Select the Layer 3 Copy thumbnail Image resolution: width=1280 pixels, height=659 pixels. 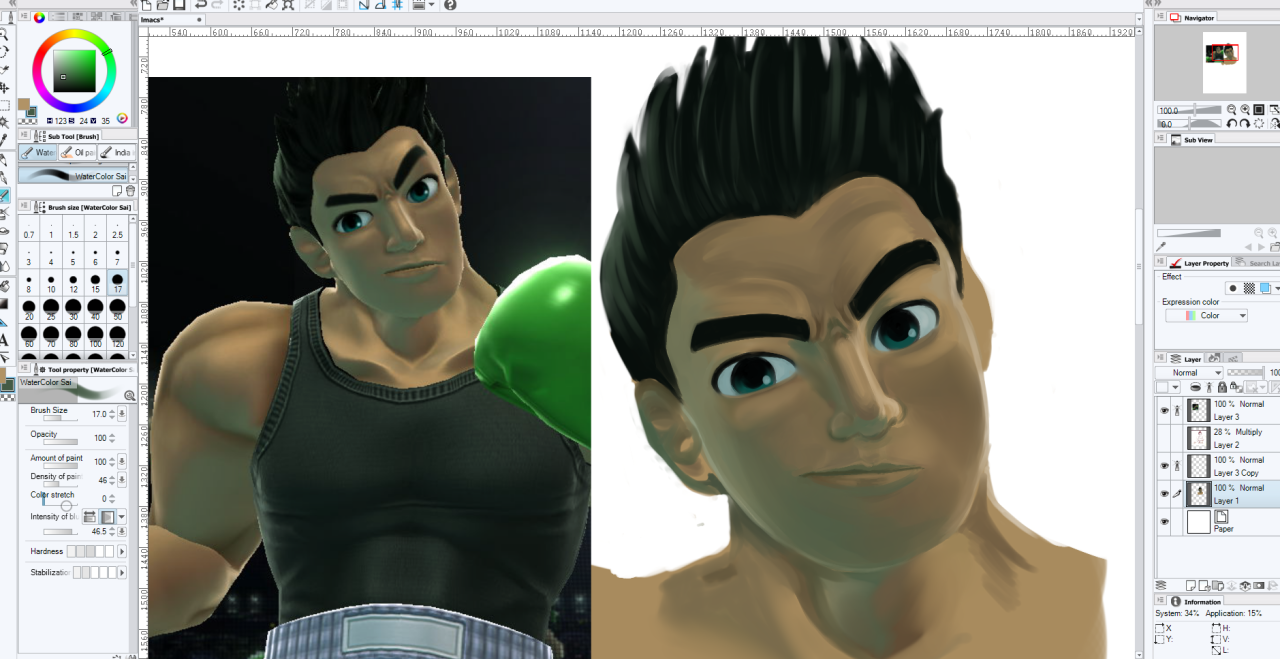coord(1198,466)
